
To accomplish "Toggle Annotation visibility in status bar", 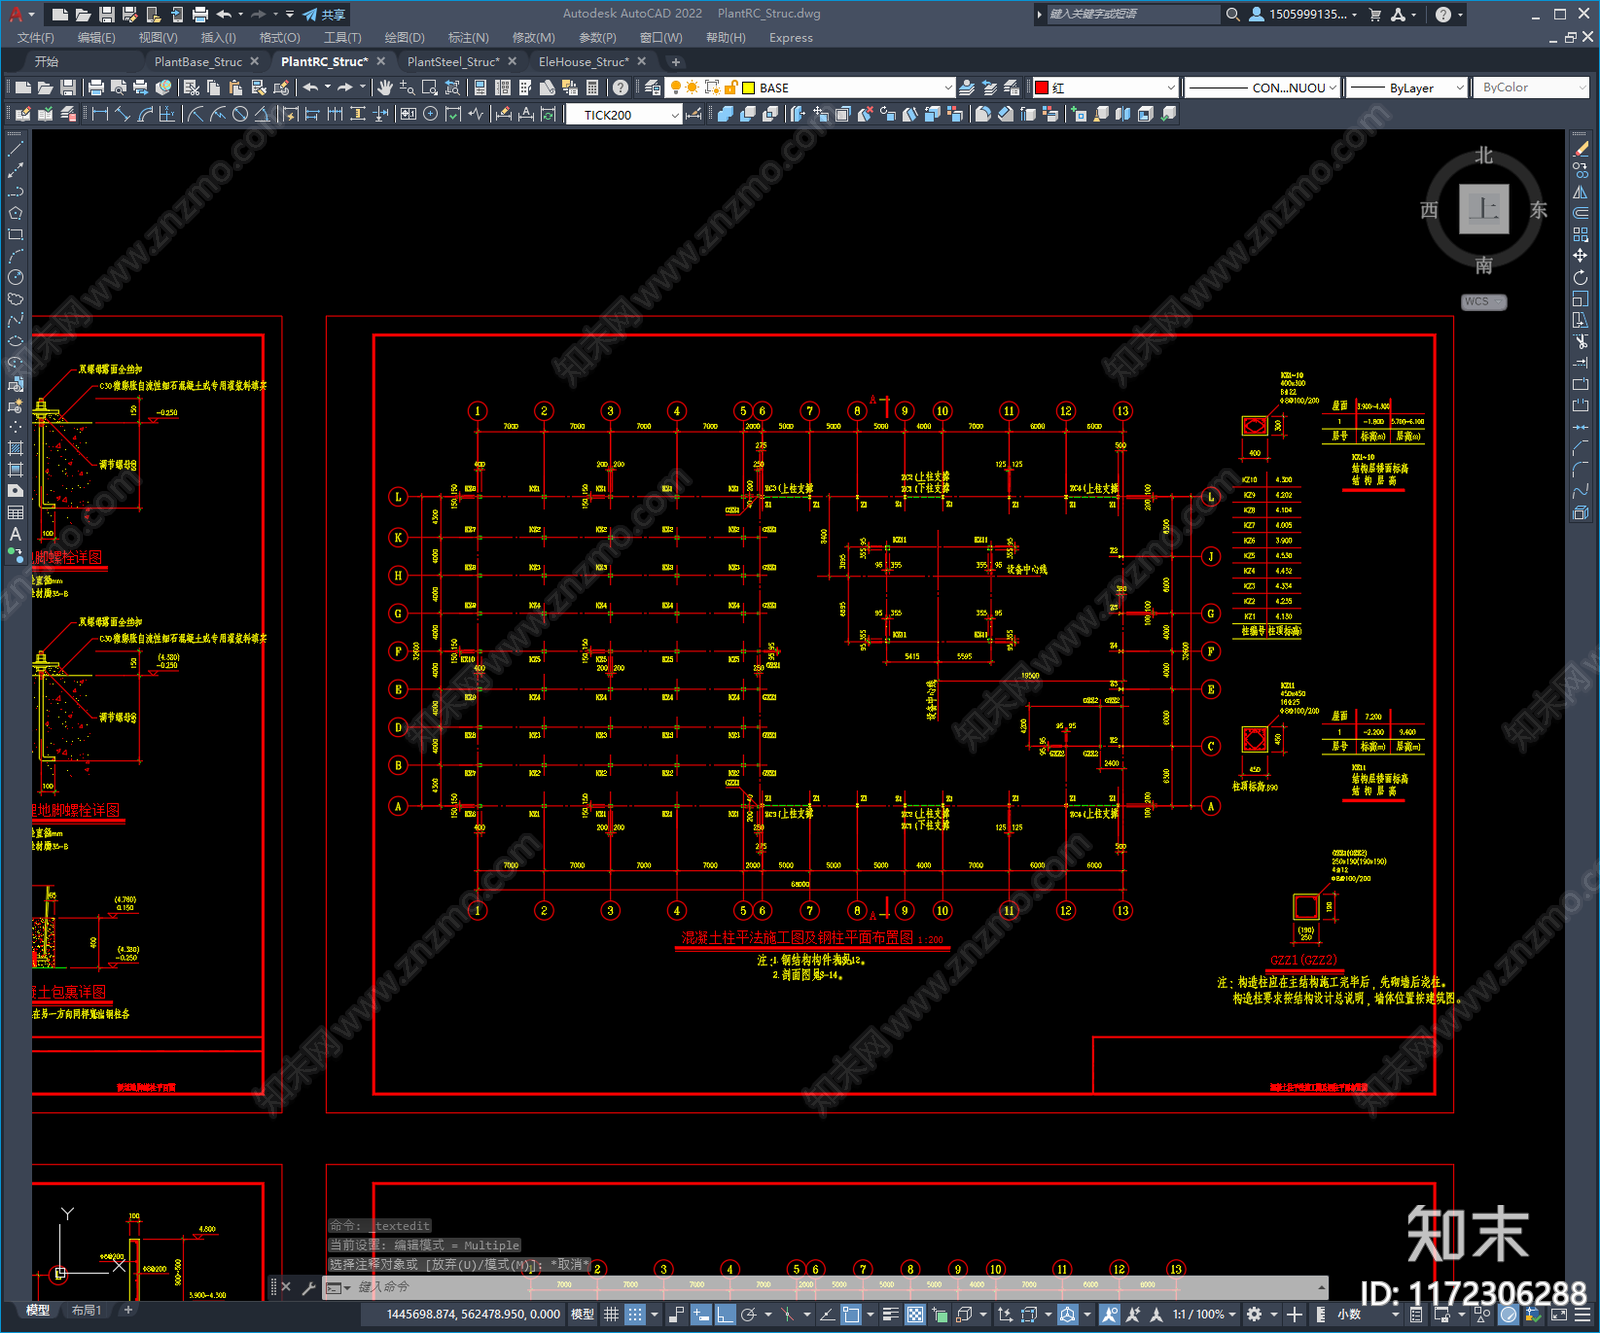I will click(1110, 1314).
